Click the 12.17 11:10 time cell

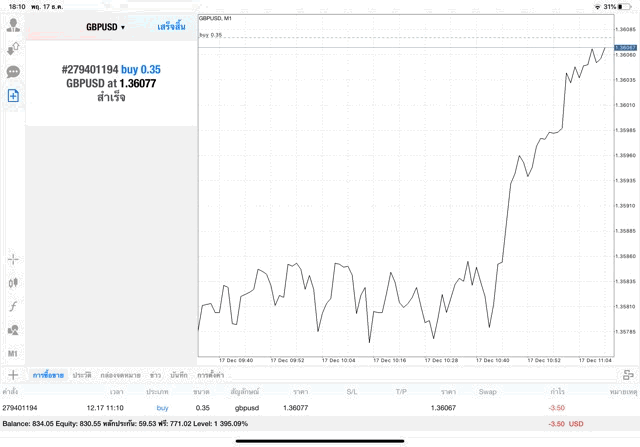click(105, 408)
